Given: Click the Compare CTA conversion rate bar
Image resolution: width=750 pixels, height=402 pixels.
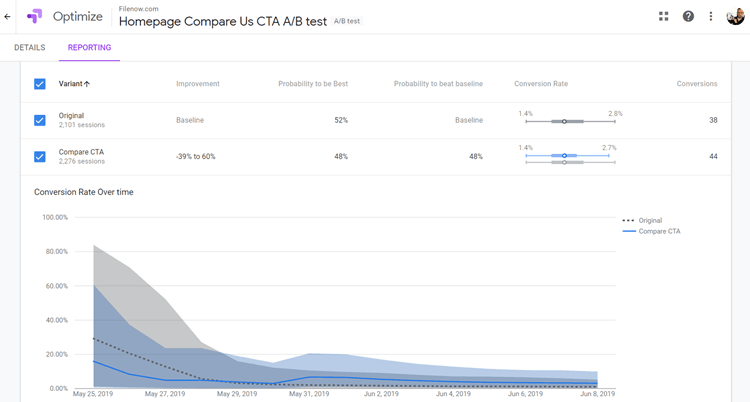Looking at the screenshot, I should (567, 156).
